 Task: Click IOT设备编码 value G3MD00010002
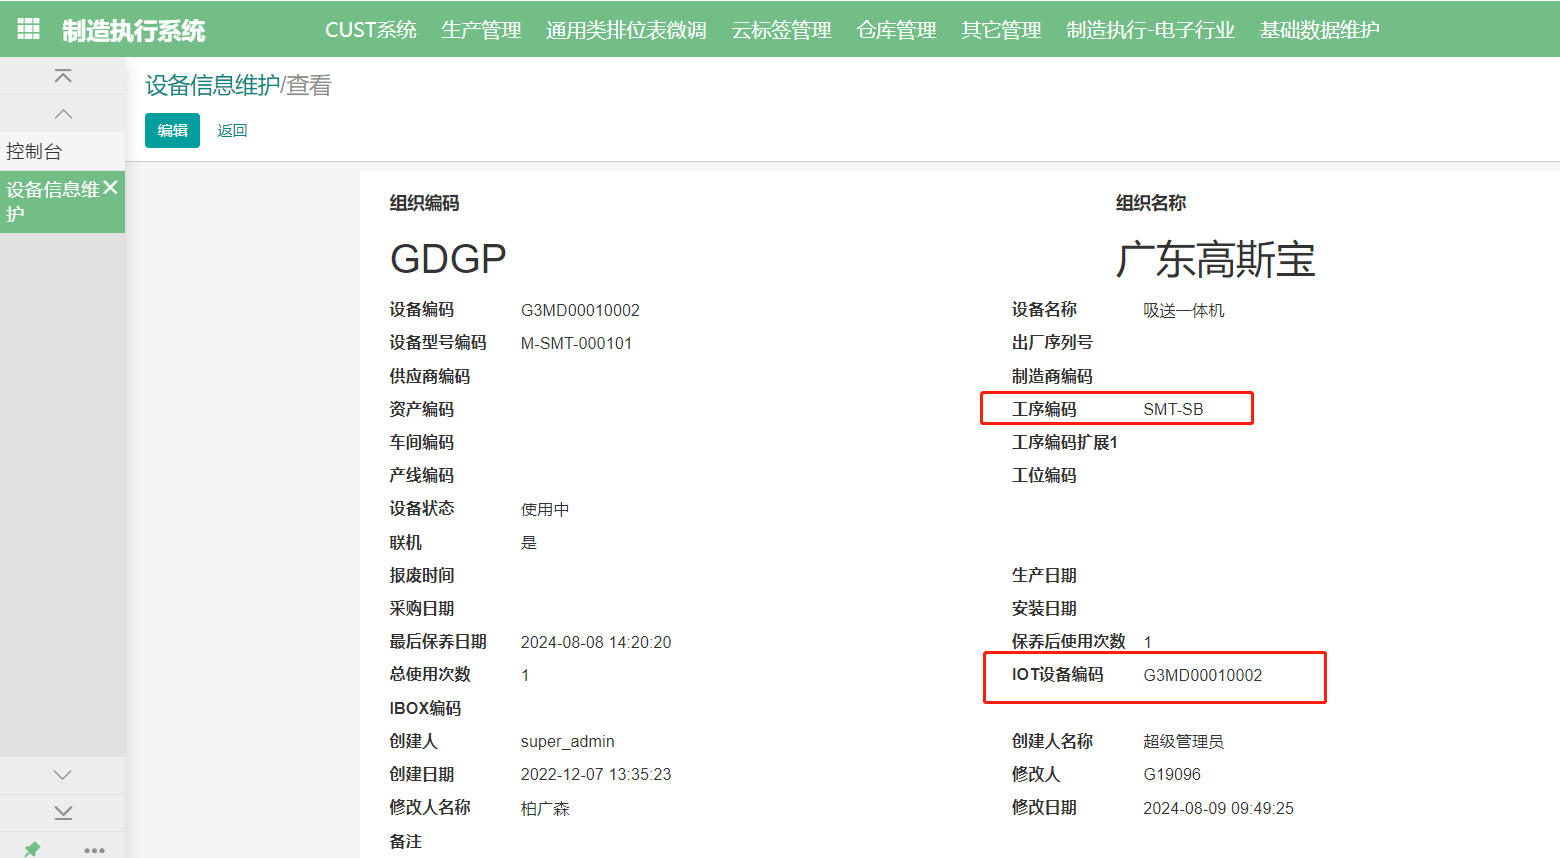click(1203, 675)
